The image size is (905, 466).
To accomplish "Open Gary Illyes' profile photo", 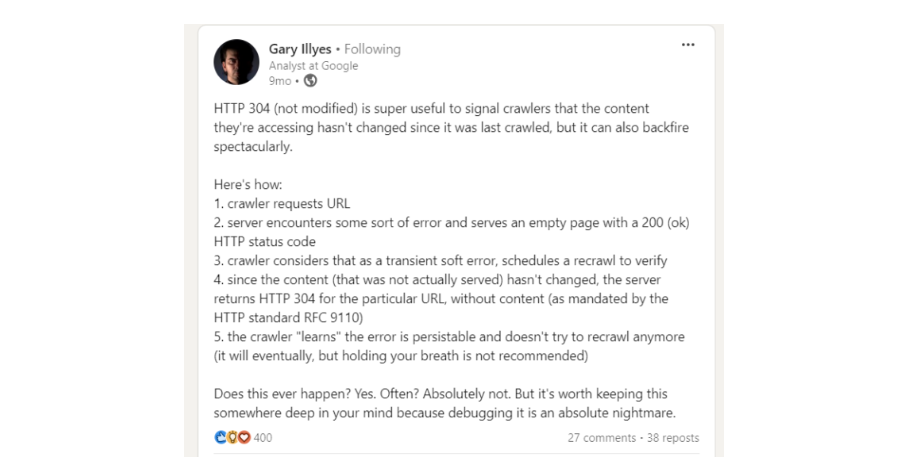I will click(x=236, y=62).
